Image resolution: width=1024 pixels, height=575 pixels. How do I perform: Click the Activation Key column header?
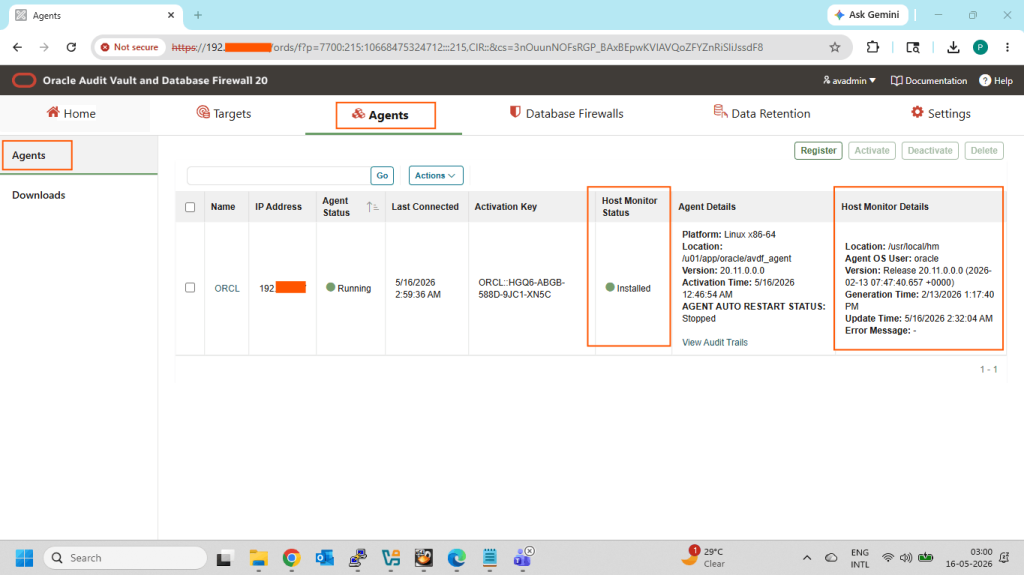[x=505, y=206]
